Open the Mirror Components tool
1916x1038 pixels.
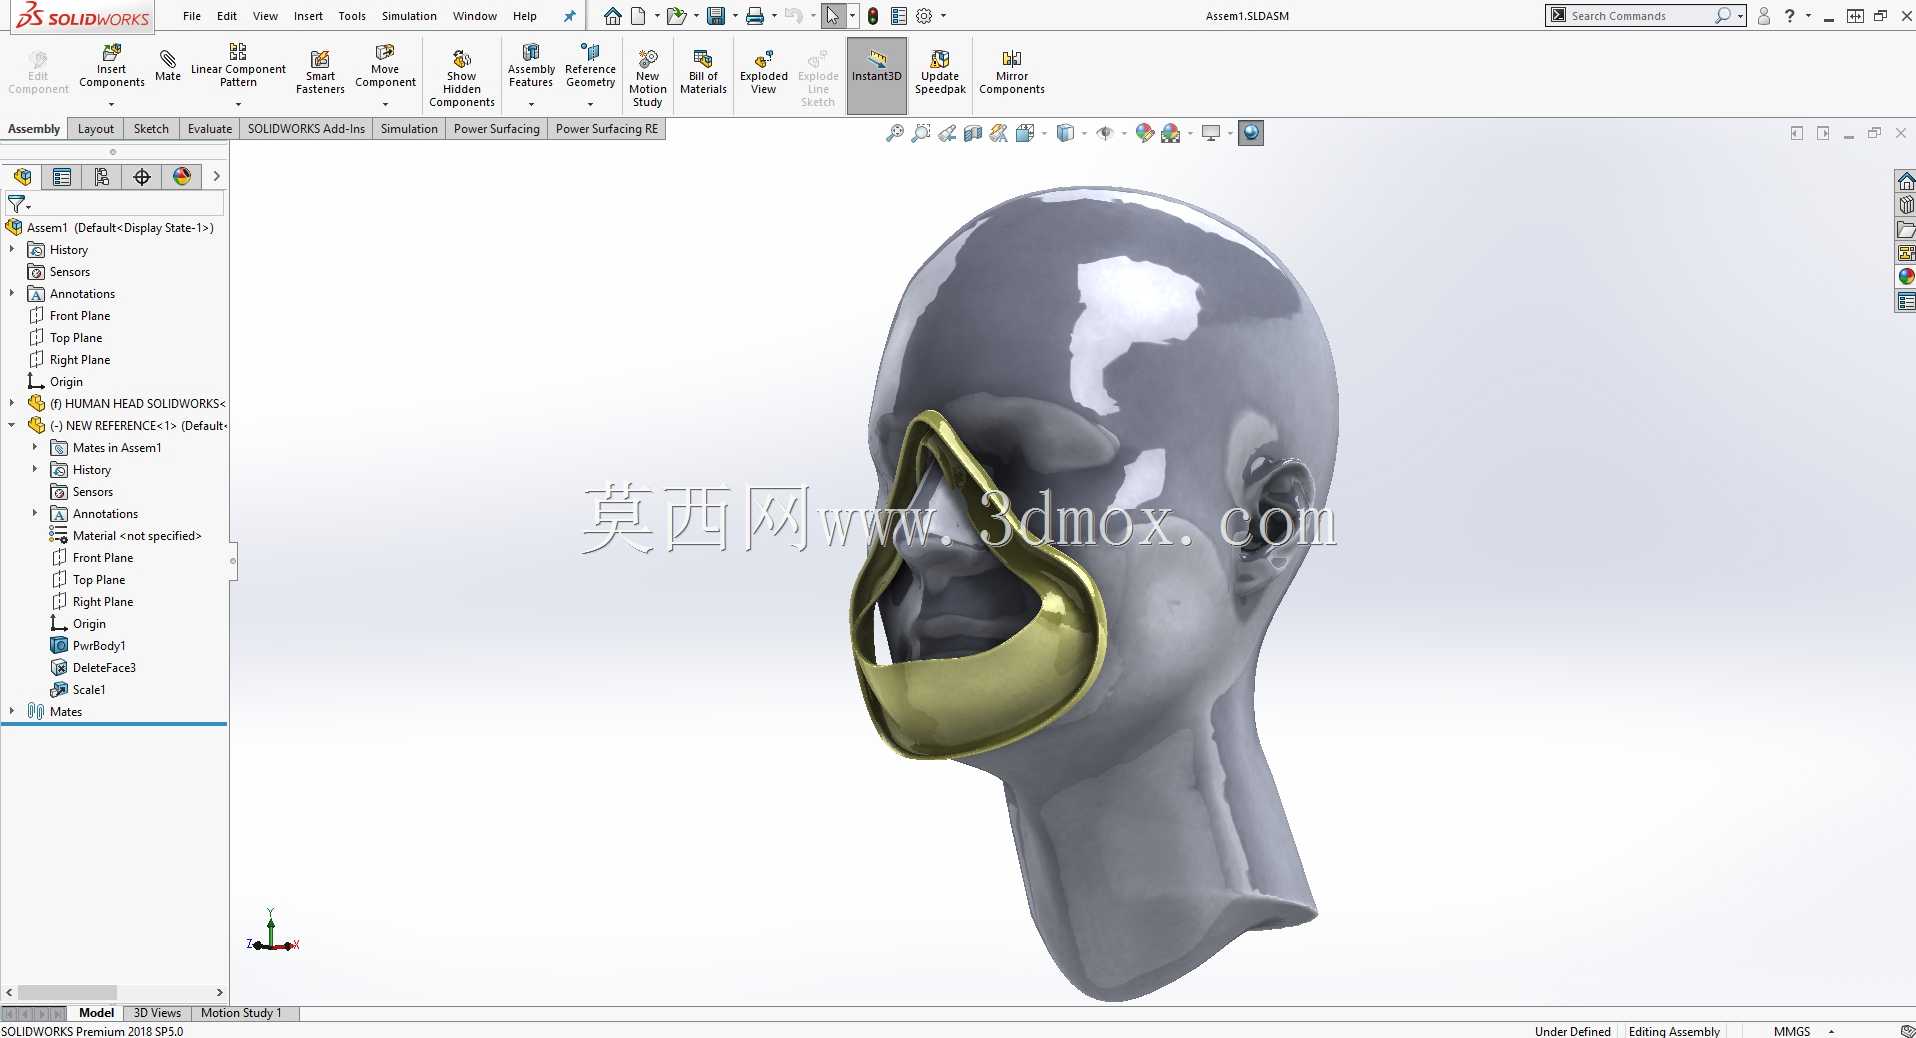pyautogui.click(x=1012, y=72)
